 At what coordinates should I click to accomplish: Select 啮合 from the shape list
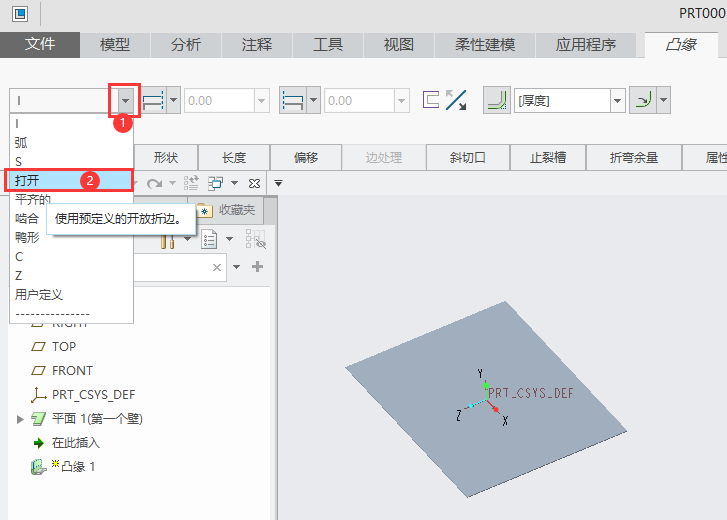tap(27, 218)
